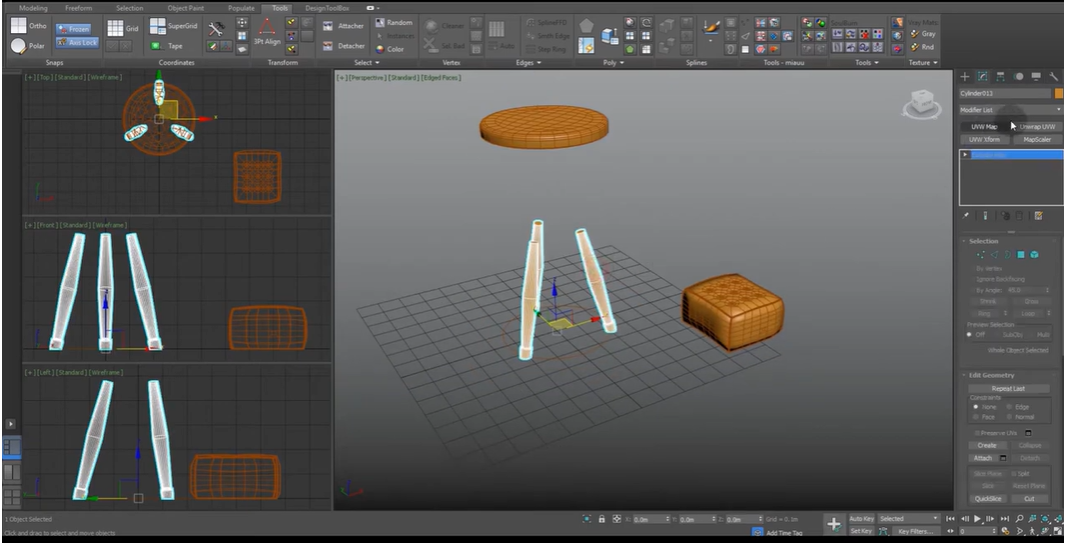The image size is (1065, 543).
Task: Open the Object Paint ribbon tab
Action: [184, 8]
